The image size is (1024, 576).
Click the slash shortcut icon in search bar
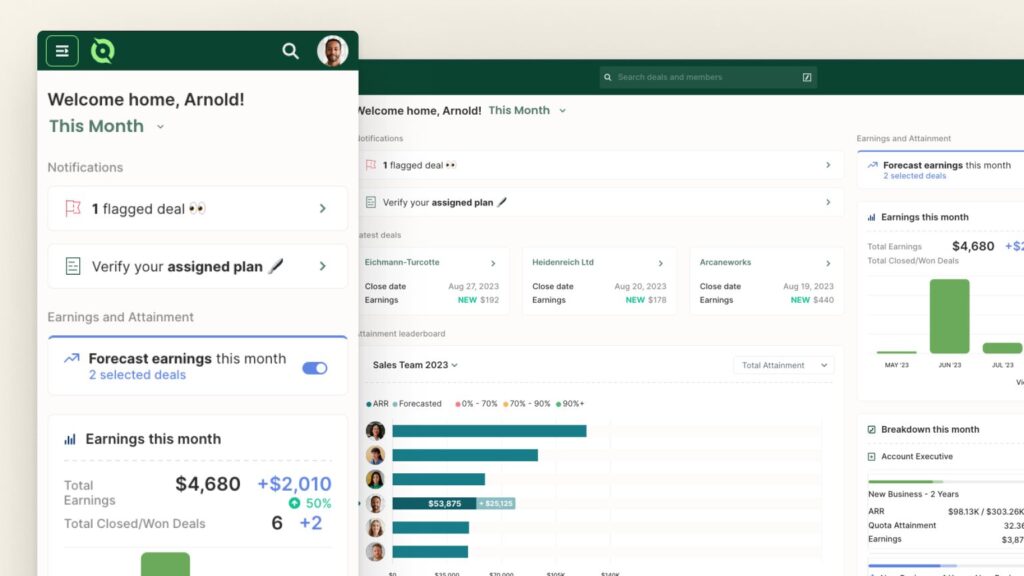807,77
